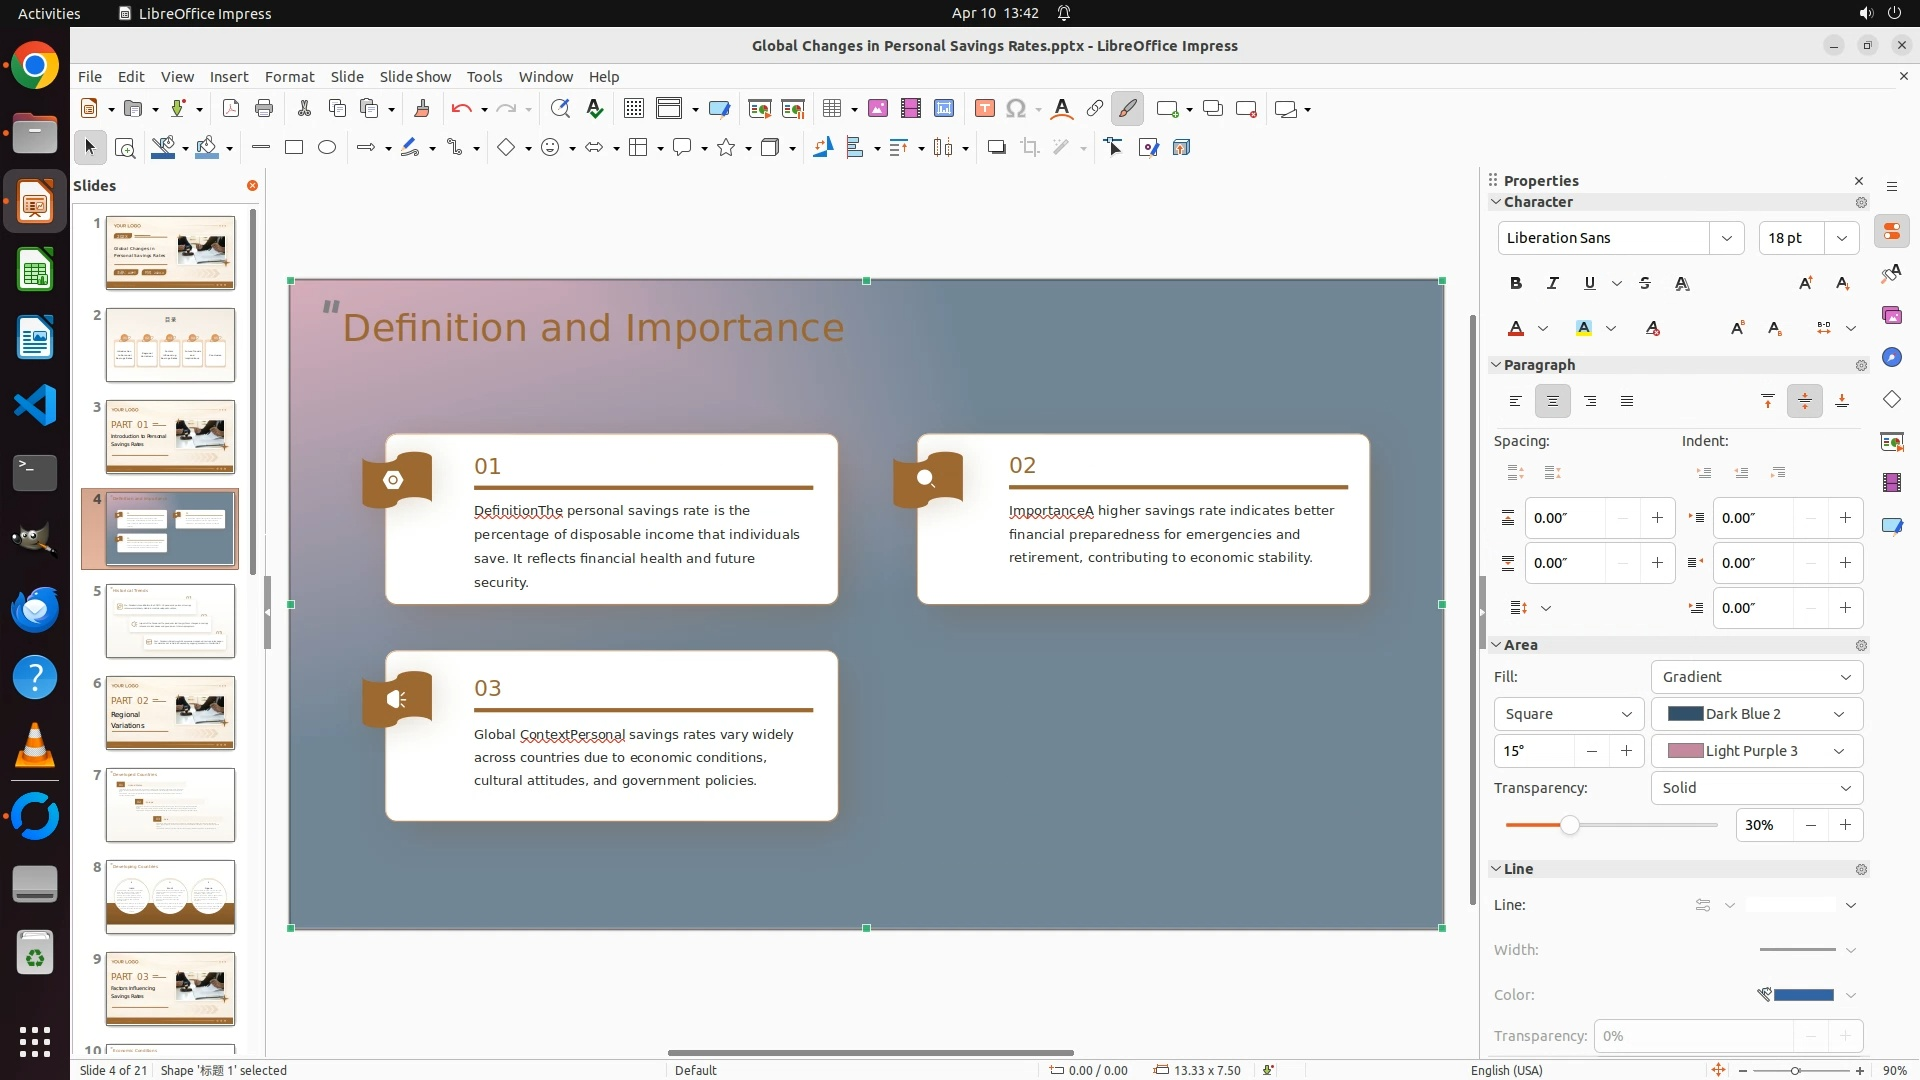The height and width of the screenshot is (1080, 1920).
Task: Increase the transparency percentage with plus
Action: click(1845, 825)
